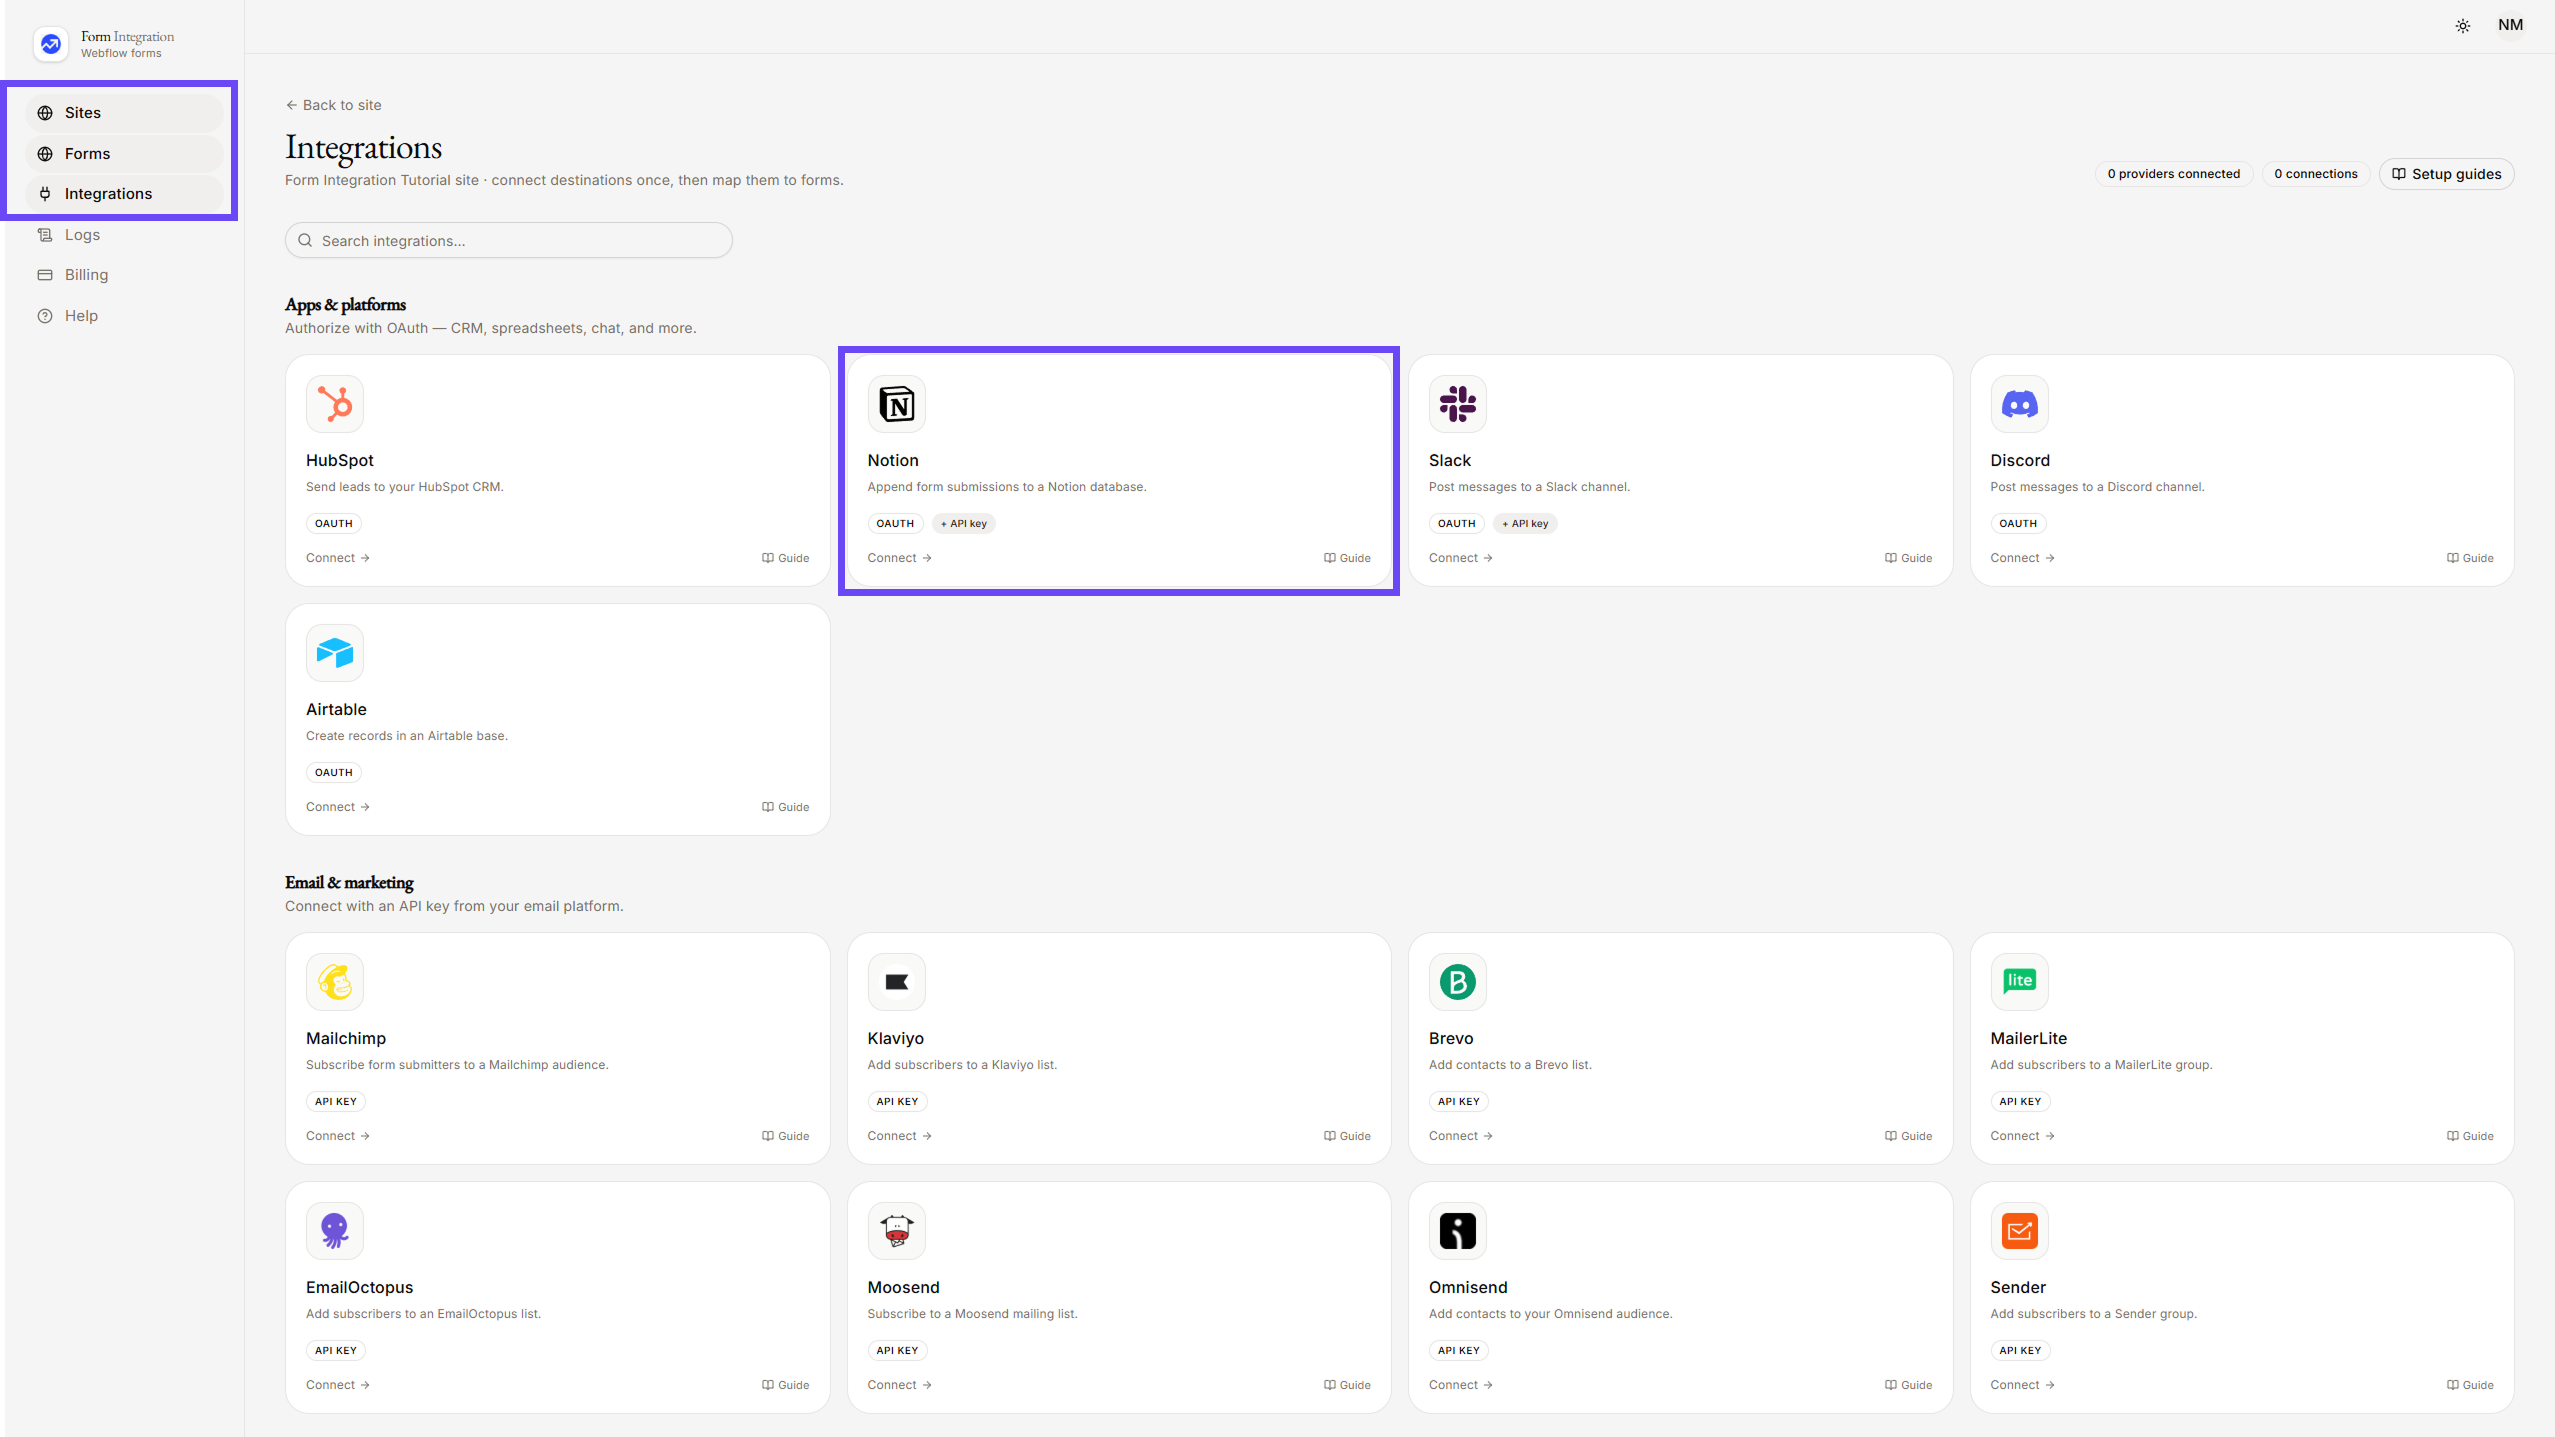Connect the Moosend integration
2555x1437 pixels.
tap(899, 1385)
